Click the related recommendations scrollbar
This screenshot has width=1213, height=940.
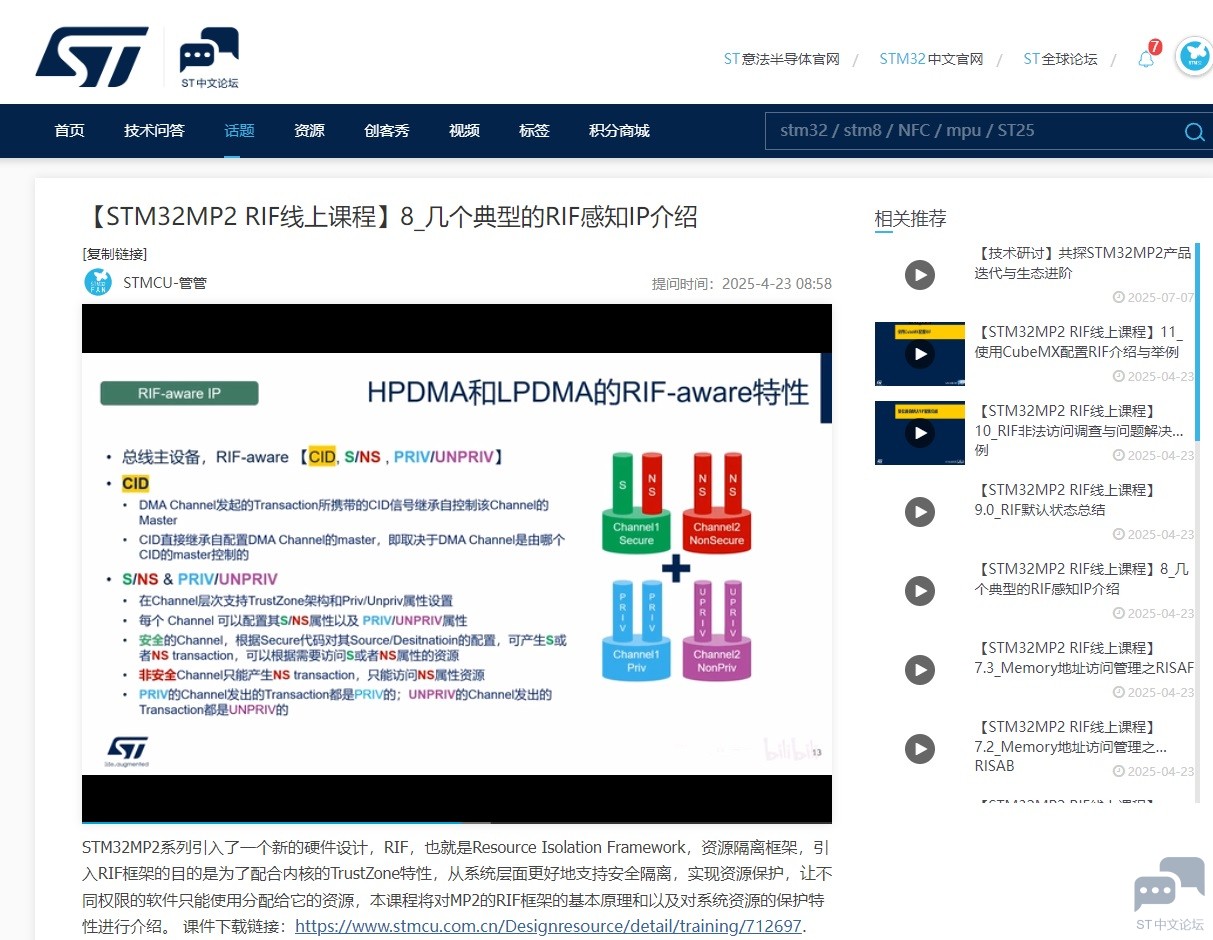coord(1197,340)
